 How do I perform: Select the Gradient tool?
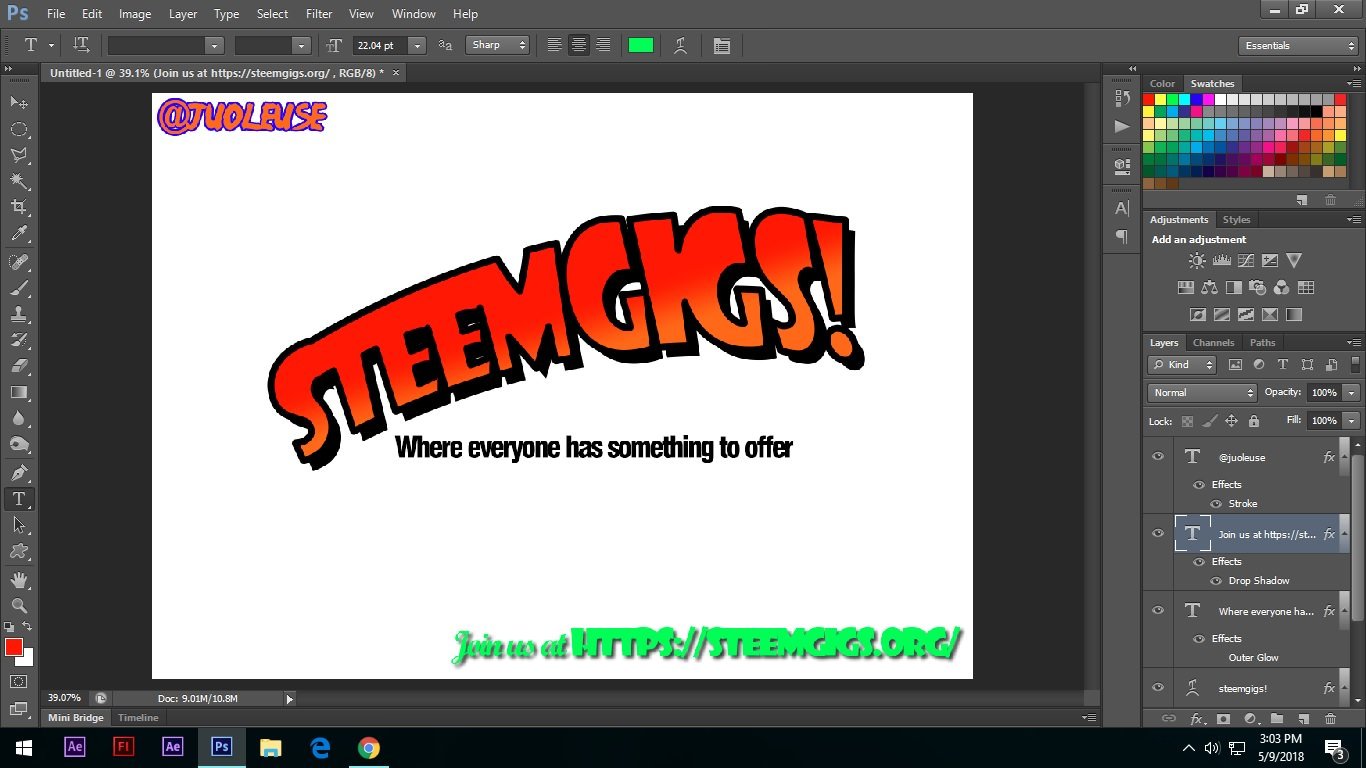tap(19, 392)
